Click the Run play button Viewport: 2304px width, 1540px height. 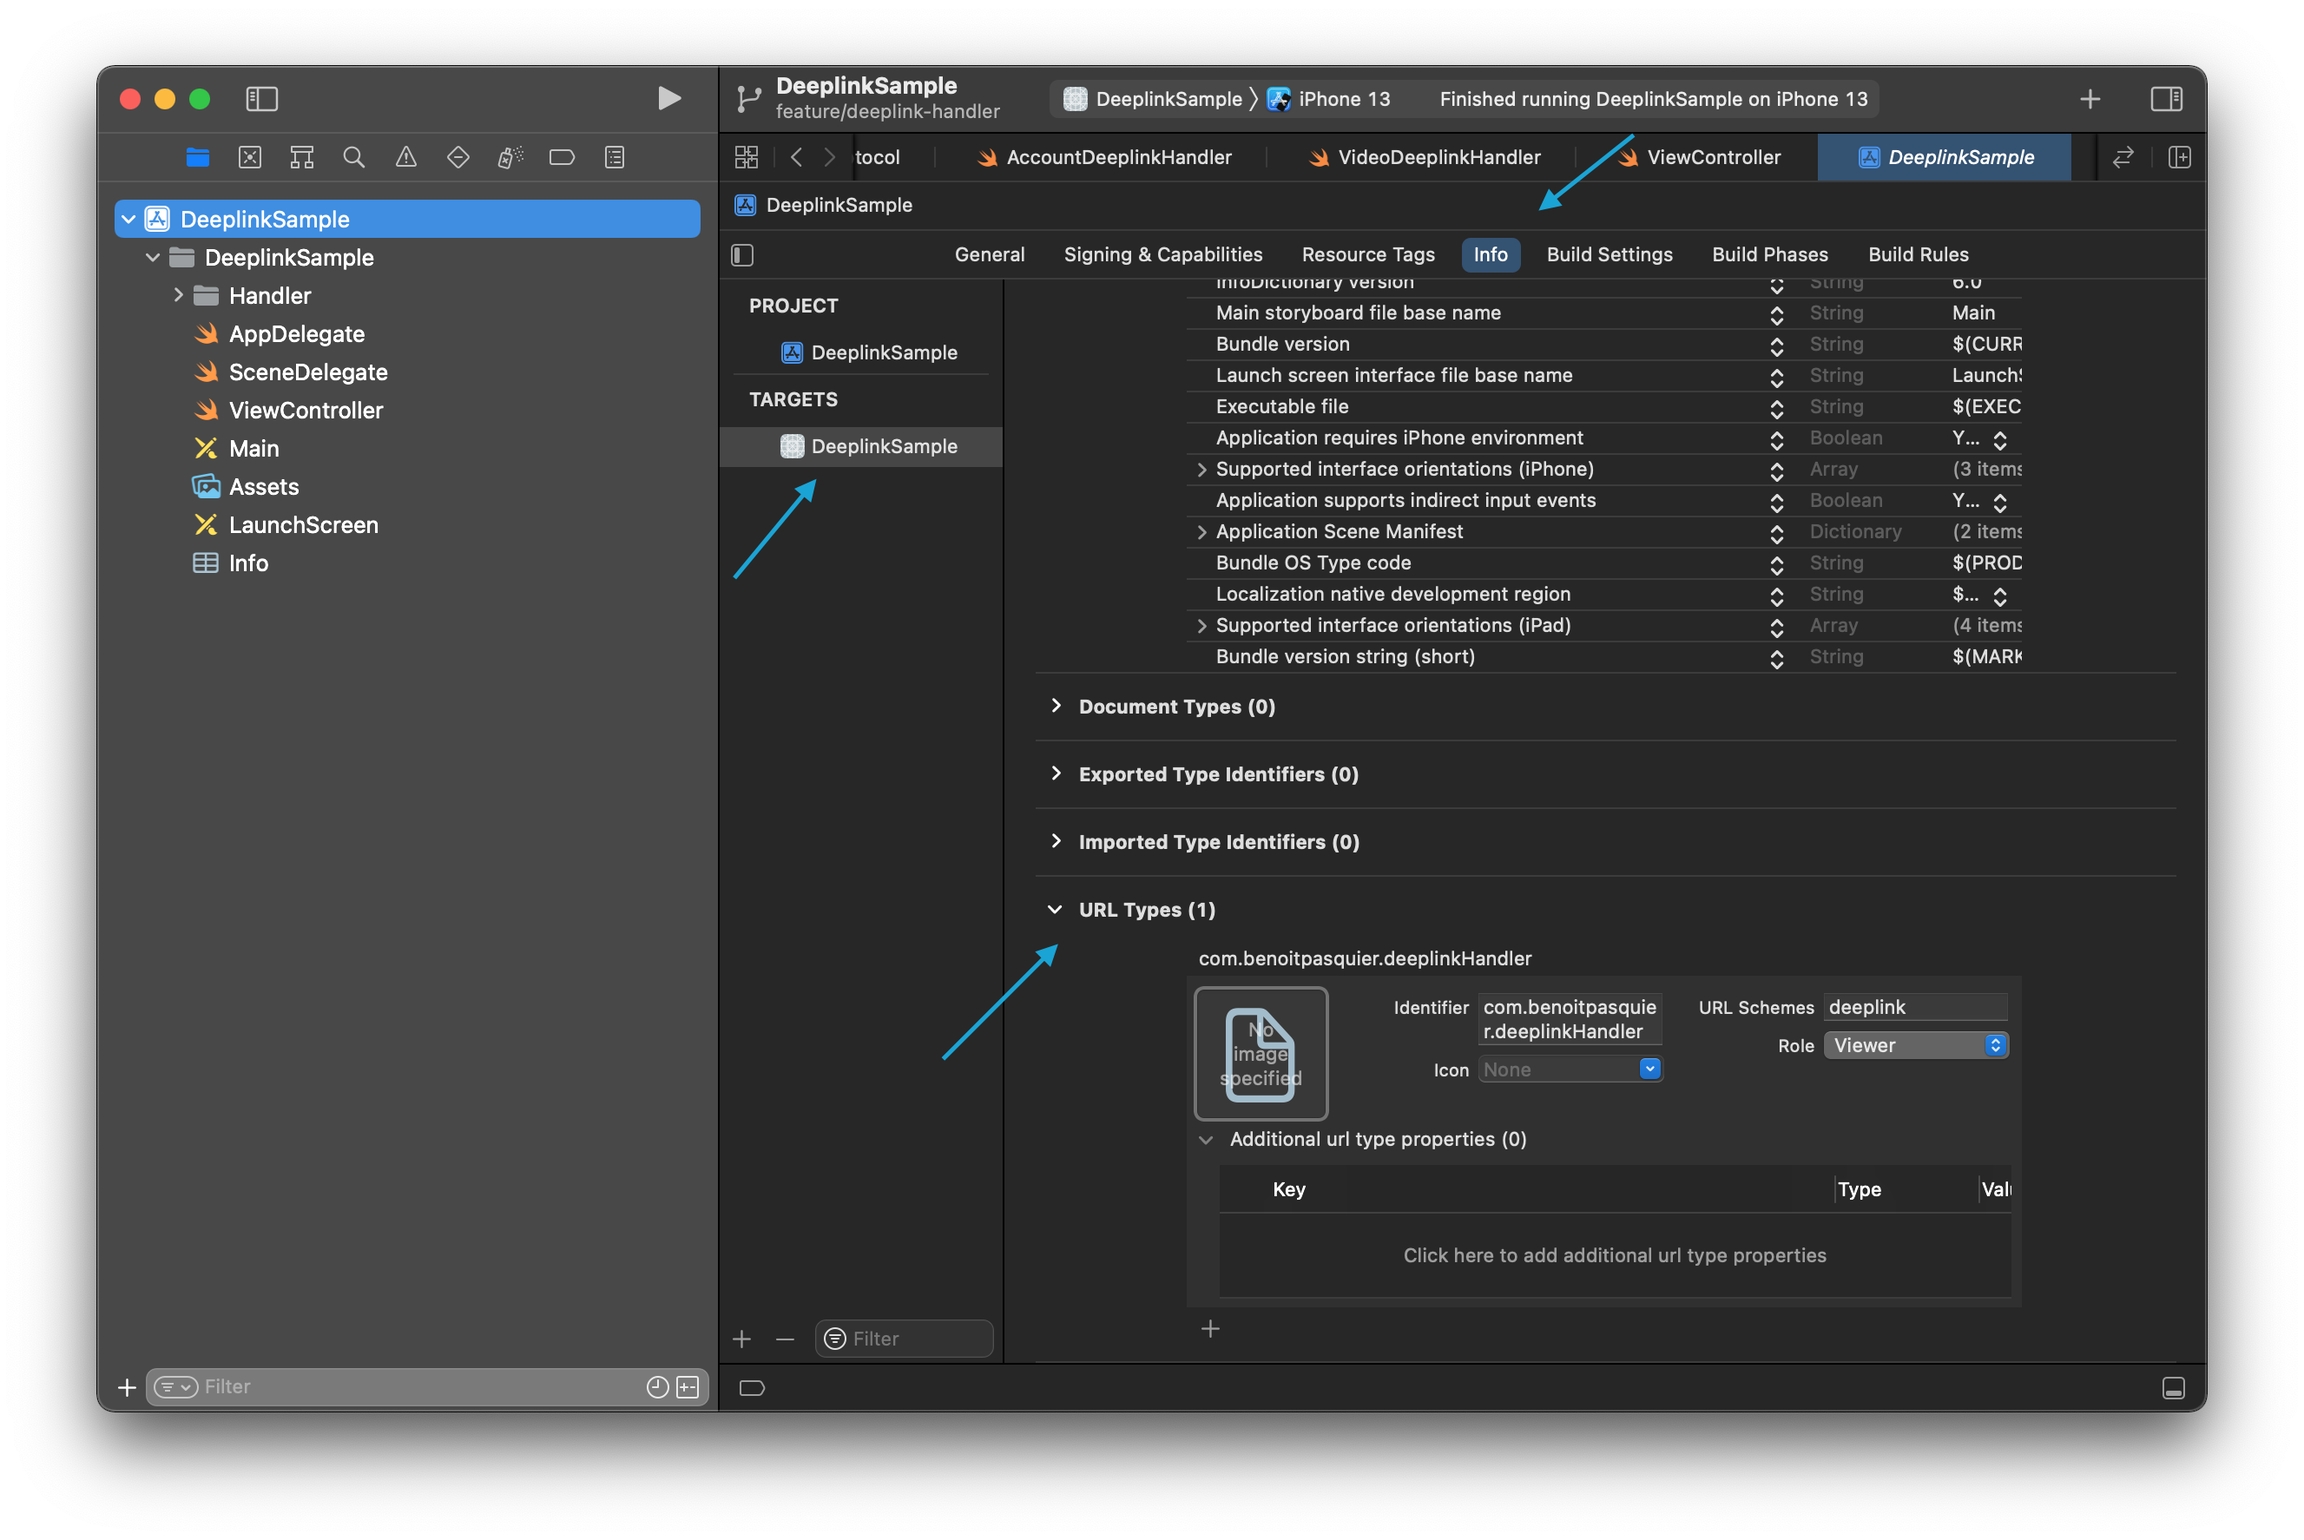669,98
